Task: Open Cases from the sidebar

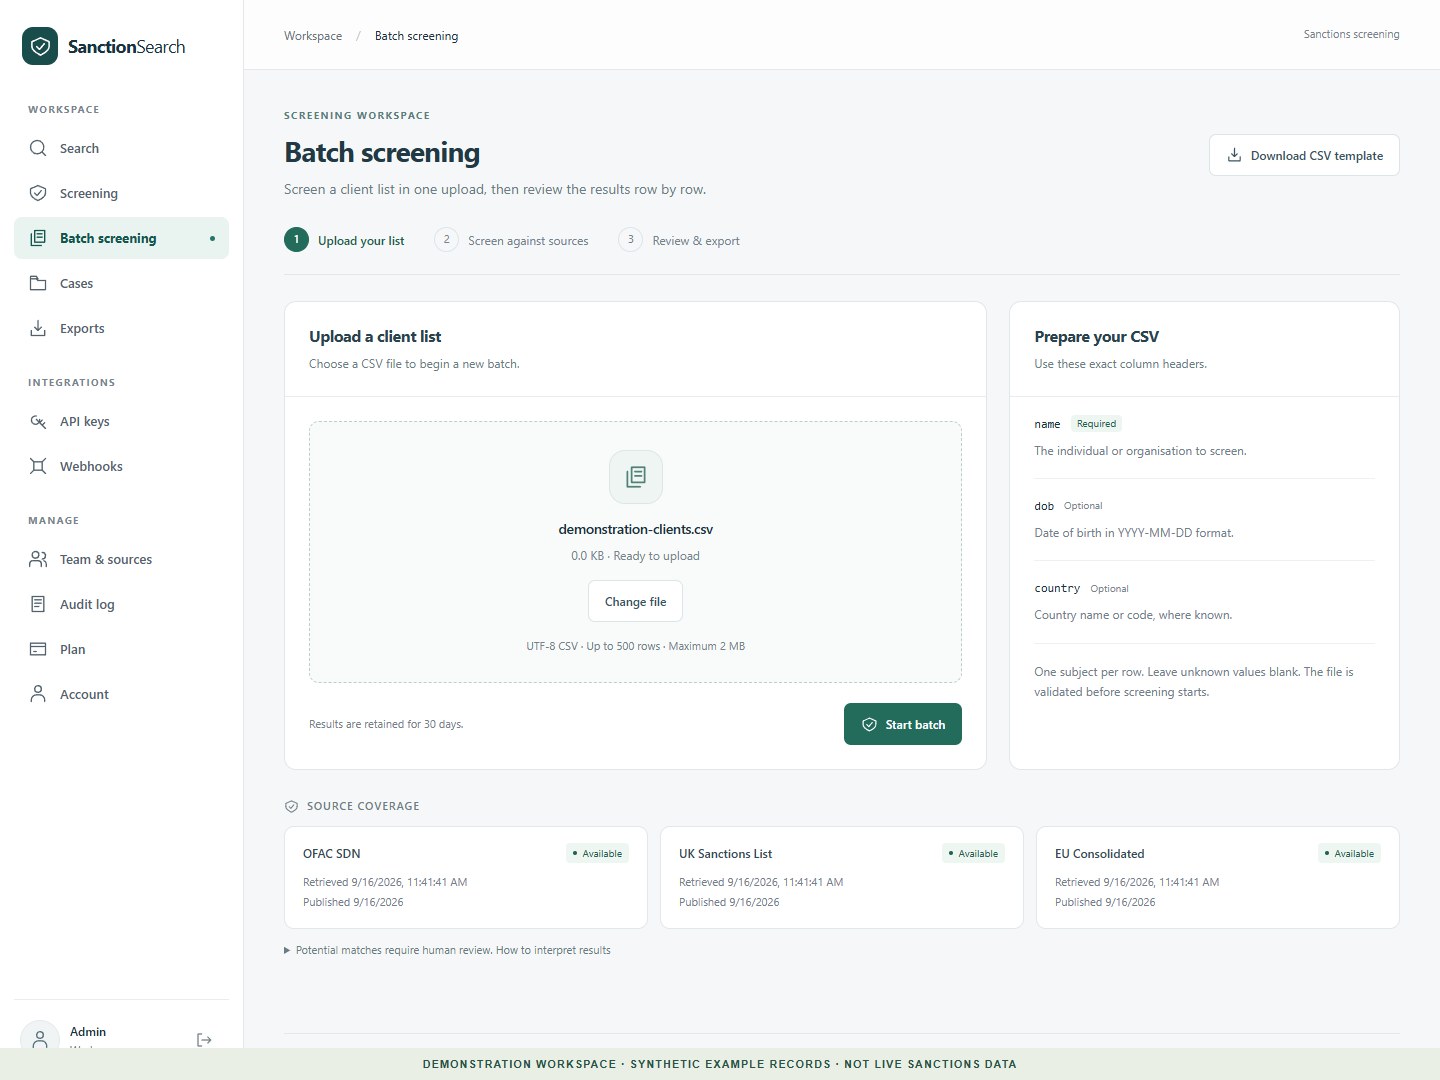Action: pos(121,283)
